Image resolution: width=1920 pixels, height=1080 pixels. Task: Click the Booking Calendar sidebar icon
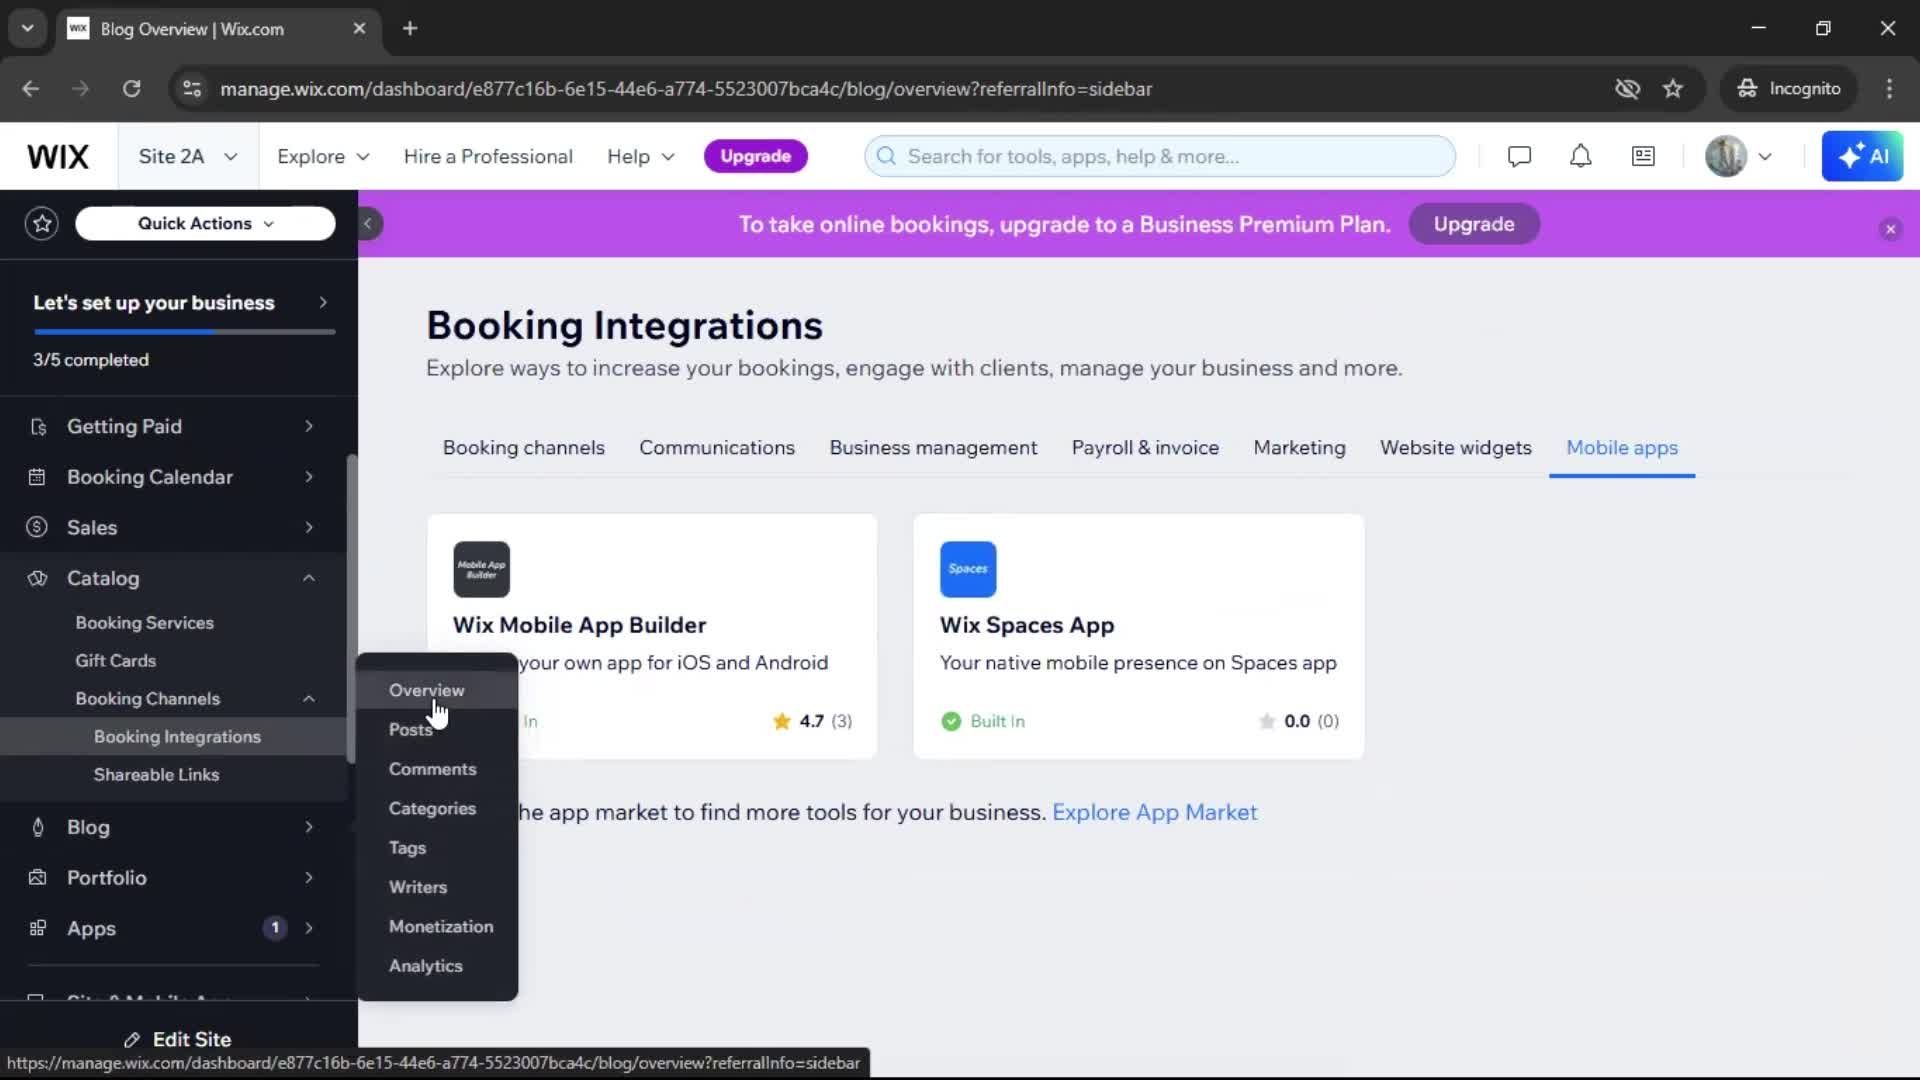(37, 478)
